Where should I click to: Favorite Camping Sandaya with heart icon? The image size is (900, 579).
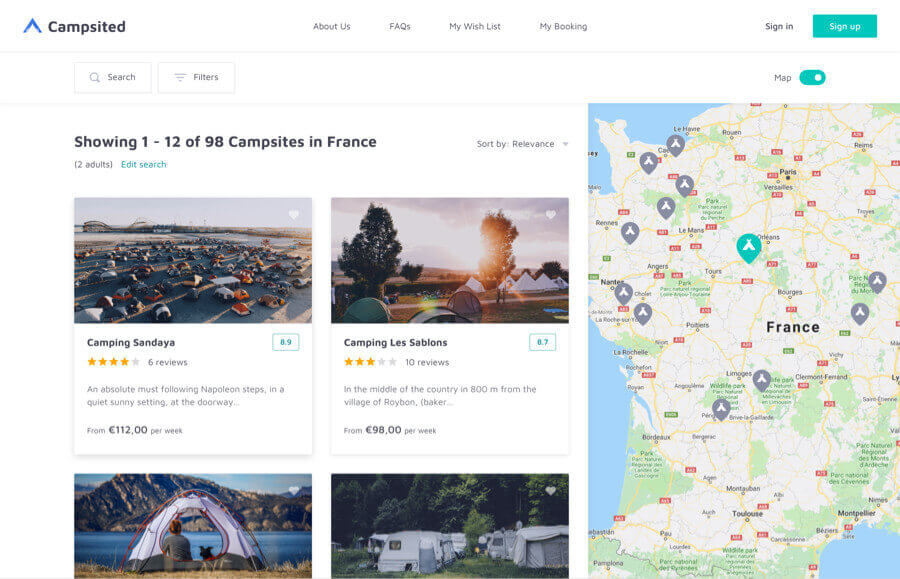pyautogui.click(x=294, y=215)
